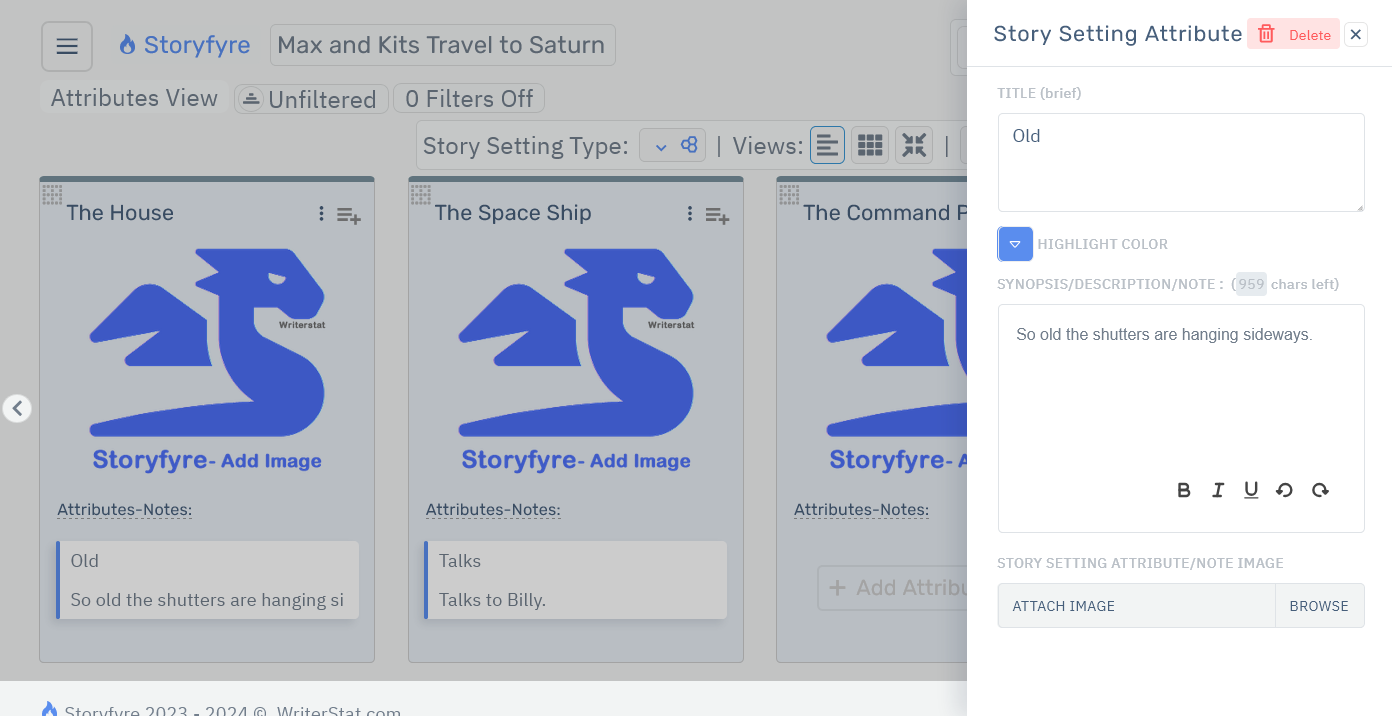Apply underline formatting in the description editor
Screen dimensions: 1392x716
pyautogui.click(x=1251, y=490)
